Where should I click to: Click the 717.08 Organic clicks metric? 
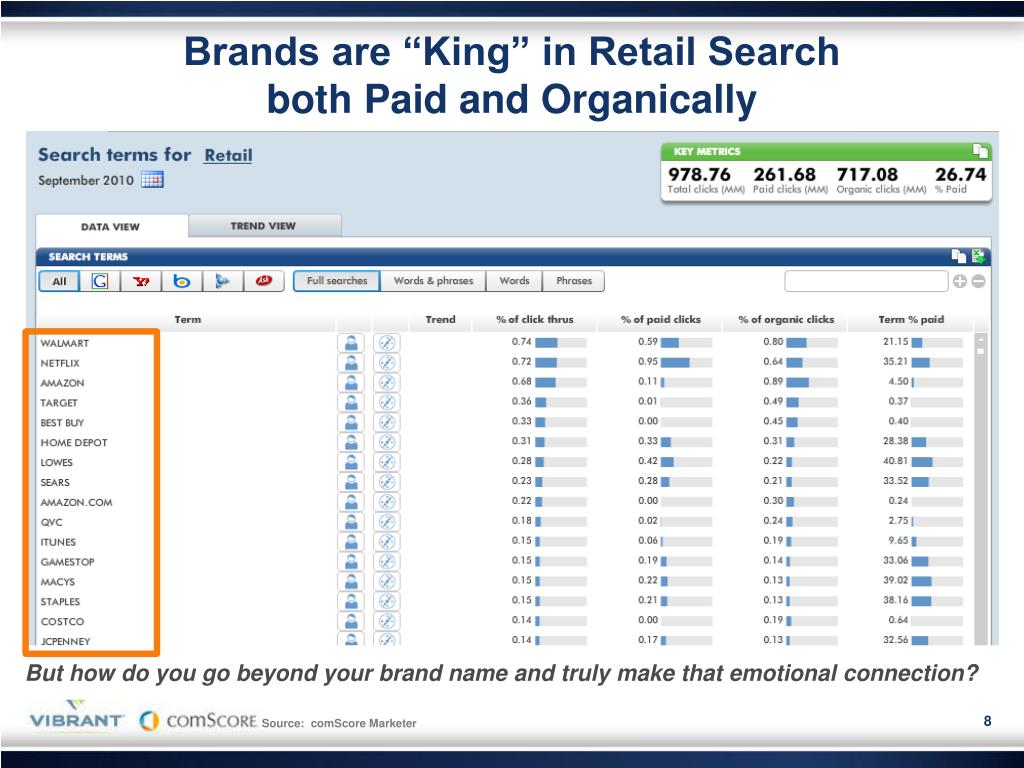[881, 180]
